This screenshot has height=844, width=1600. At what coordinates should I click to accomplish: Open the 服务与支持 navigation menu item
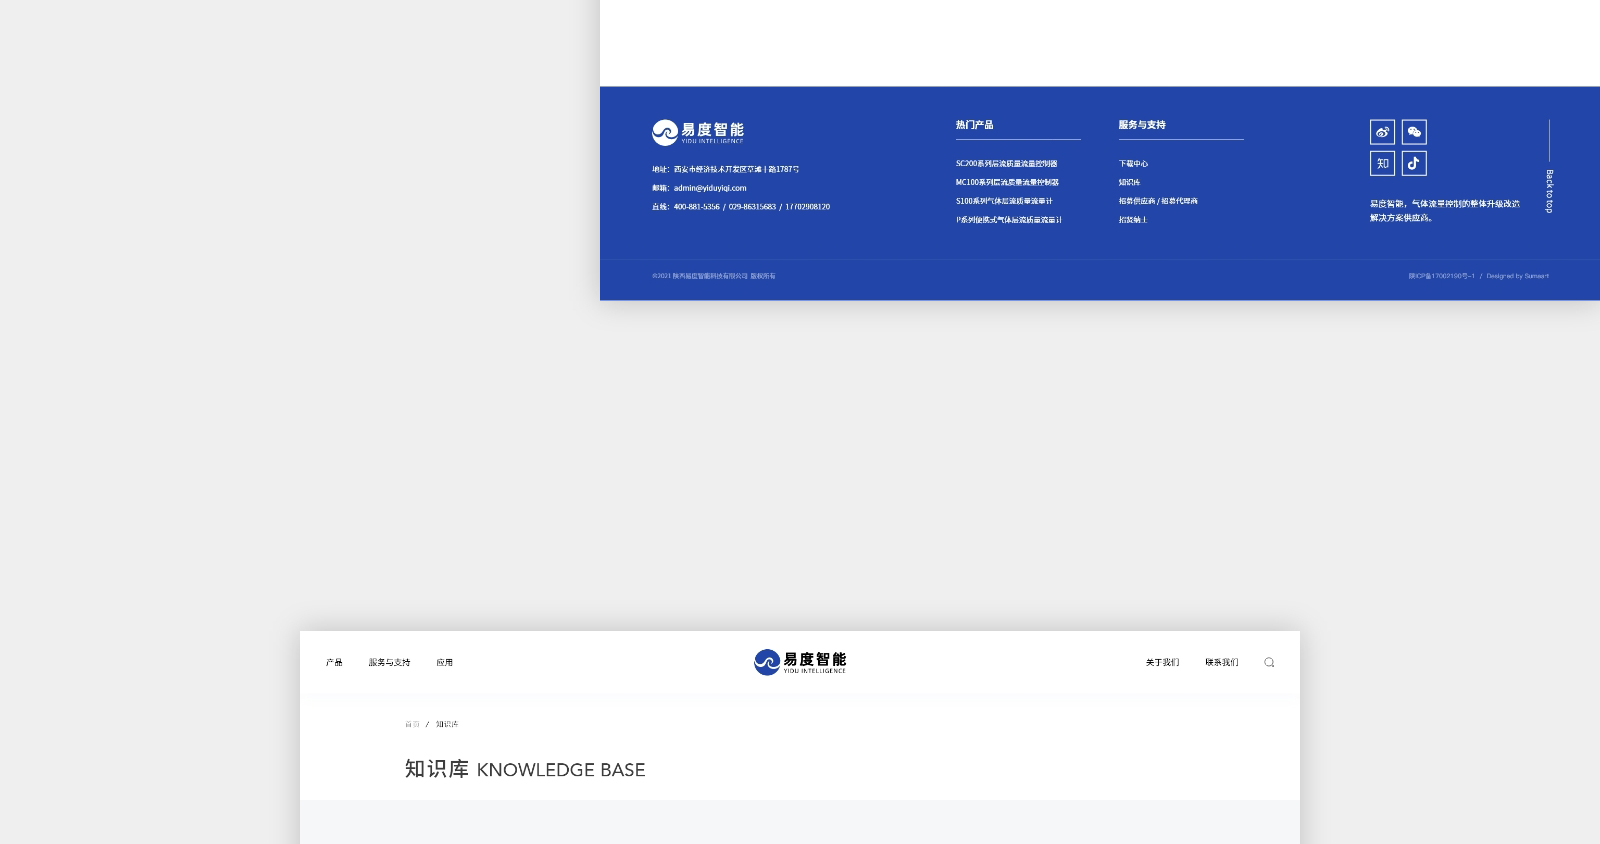[389, 663]
